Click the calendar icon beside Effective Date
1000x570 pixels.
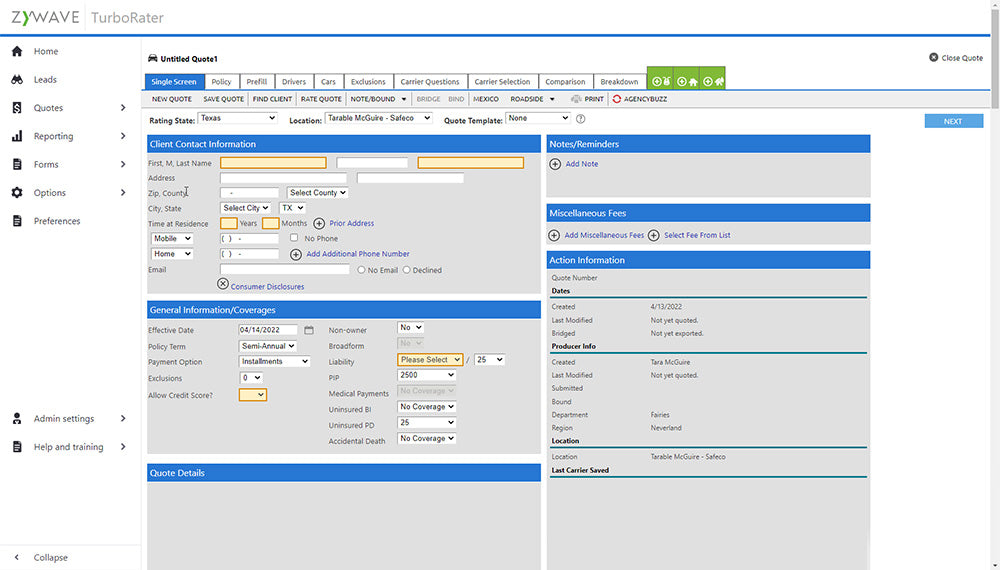pos(309,330)
